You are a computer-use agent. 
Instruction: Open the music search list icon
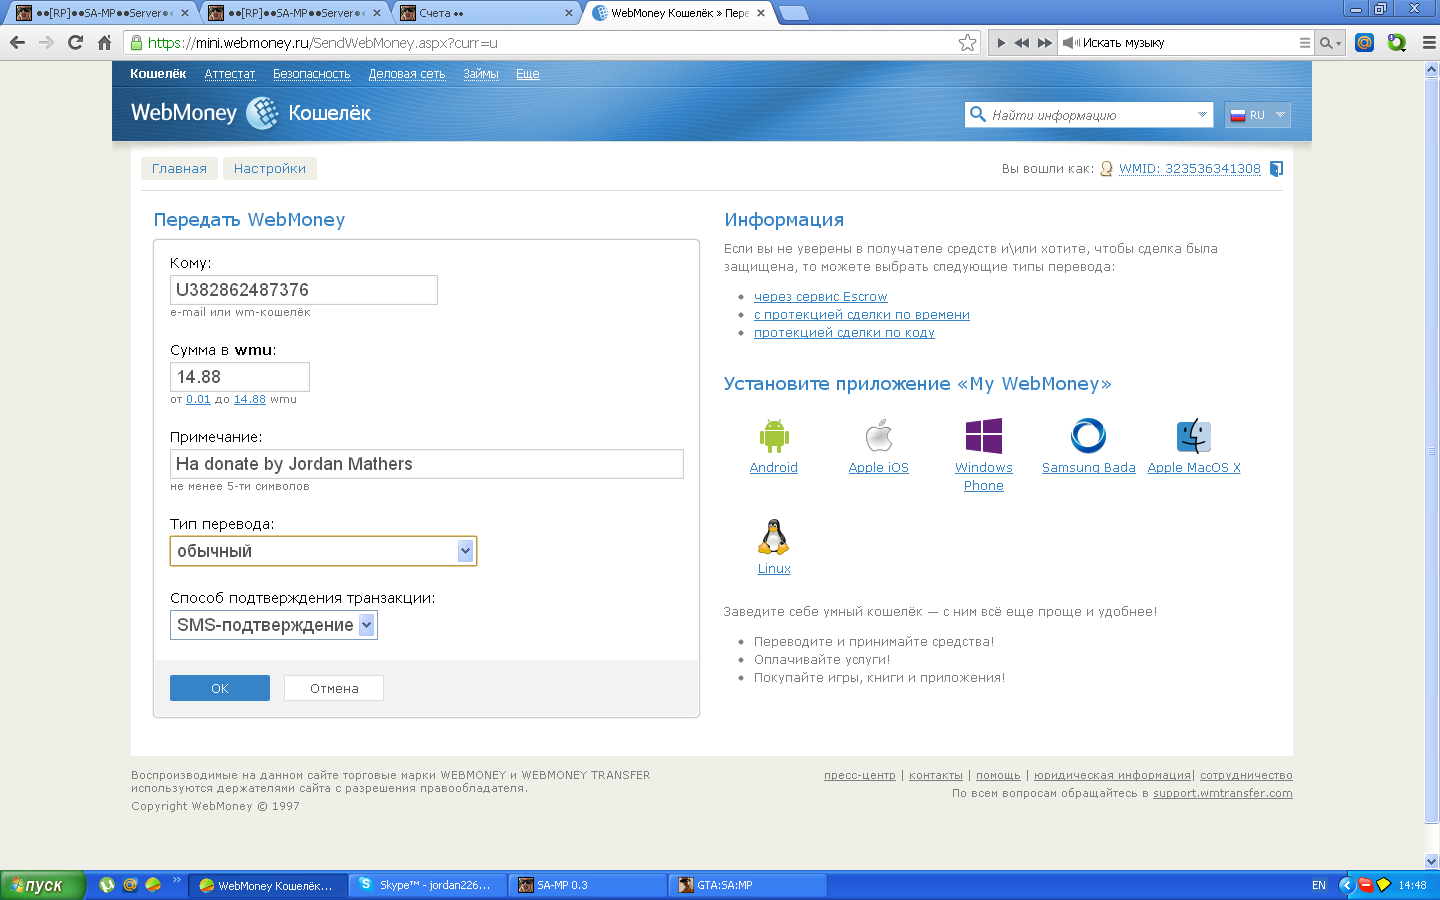[x=1304, y=43]
